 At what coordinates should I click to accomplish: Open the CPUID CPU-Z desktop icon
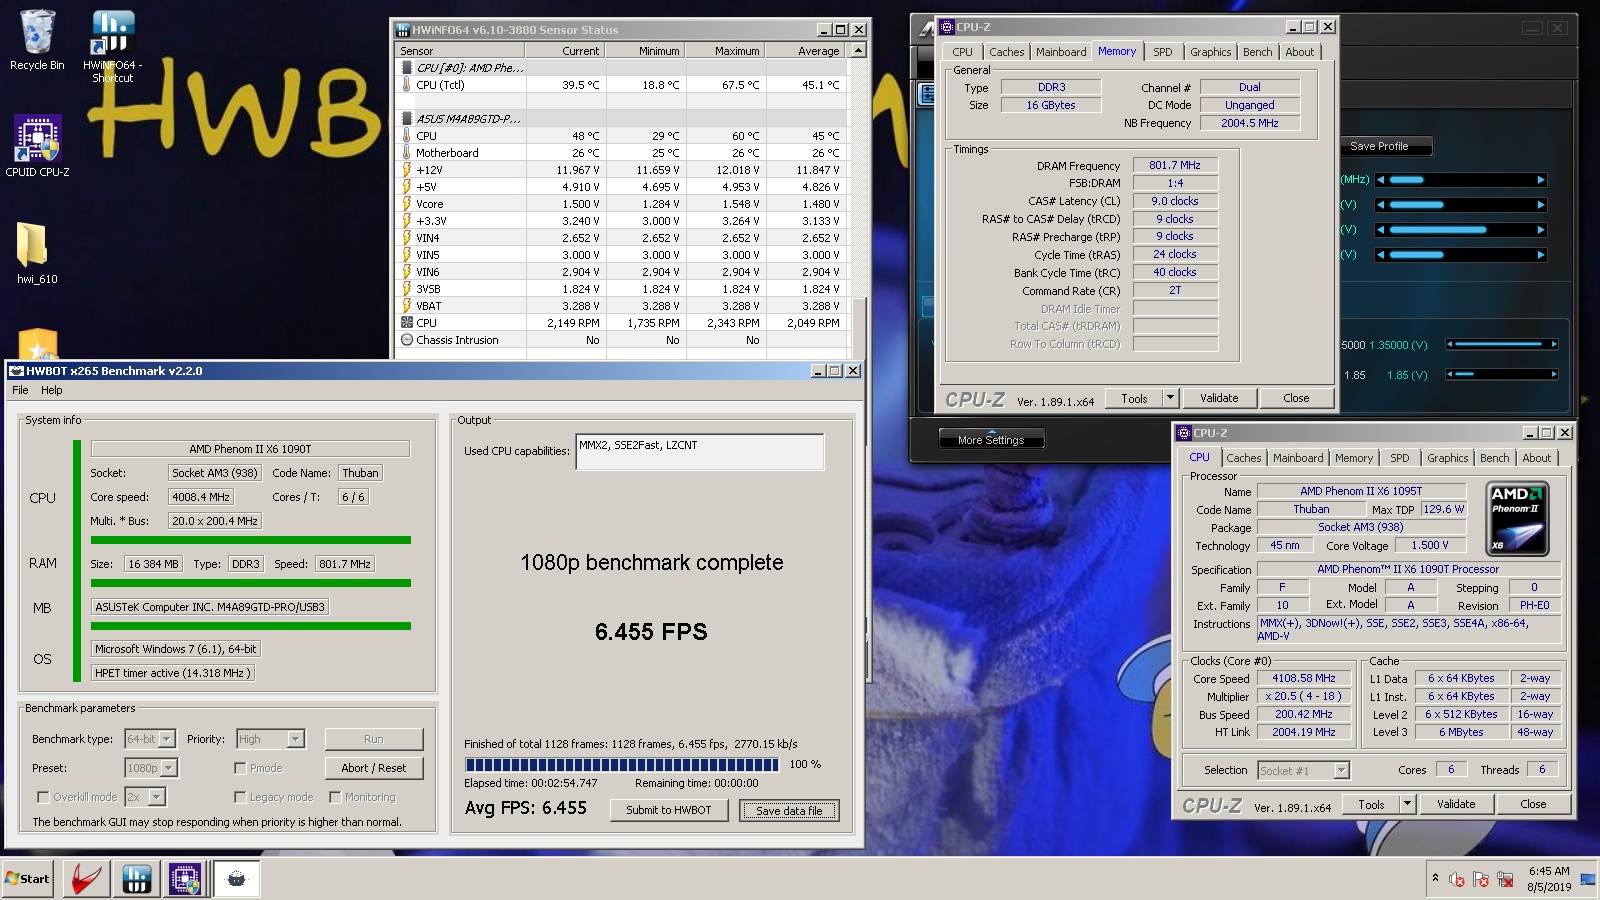(37, 146)
